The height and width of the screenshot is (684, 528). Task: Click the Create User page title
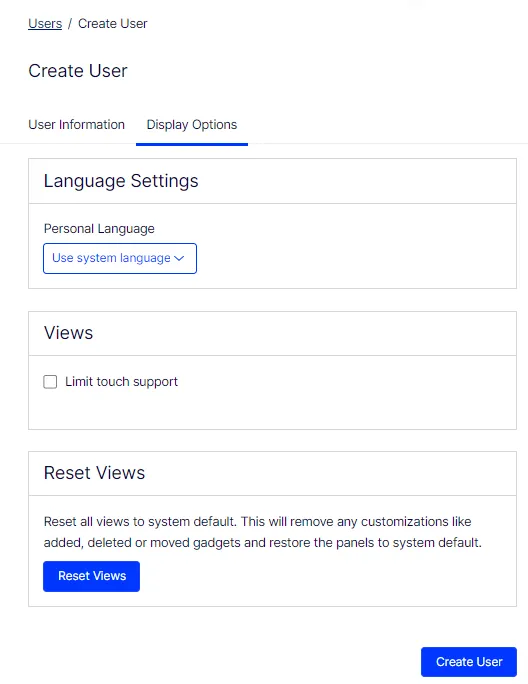coord(78,71)
